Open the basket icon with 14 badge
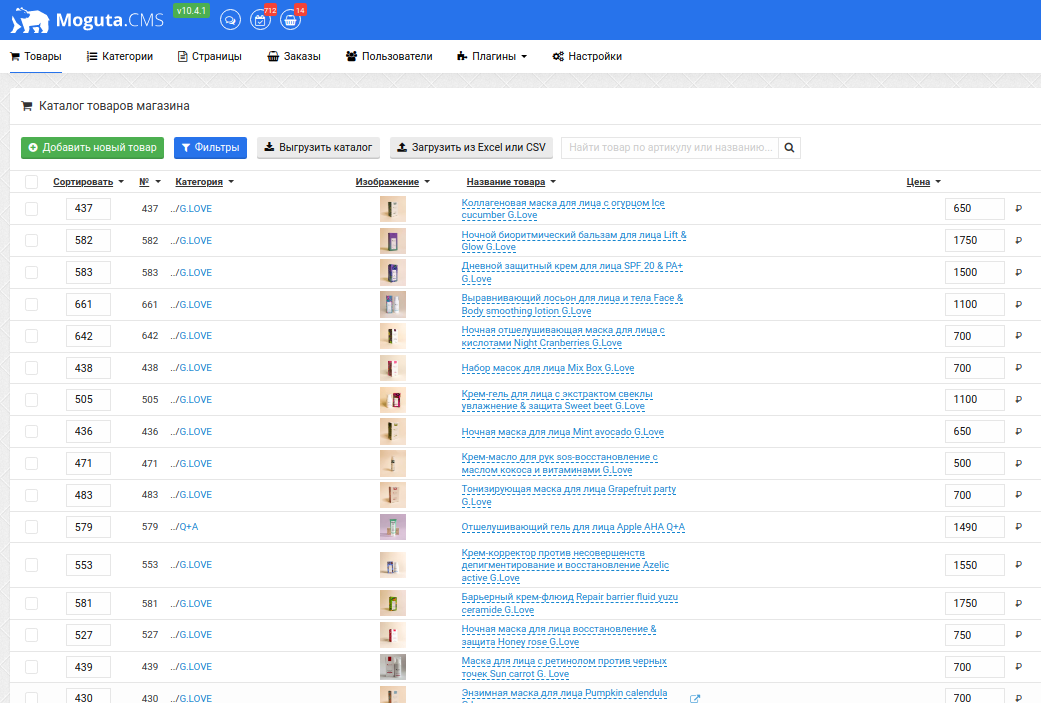Image resolution: width=1041 pixels, height=703 pixels. (290, 20)
